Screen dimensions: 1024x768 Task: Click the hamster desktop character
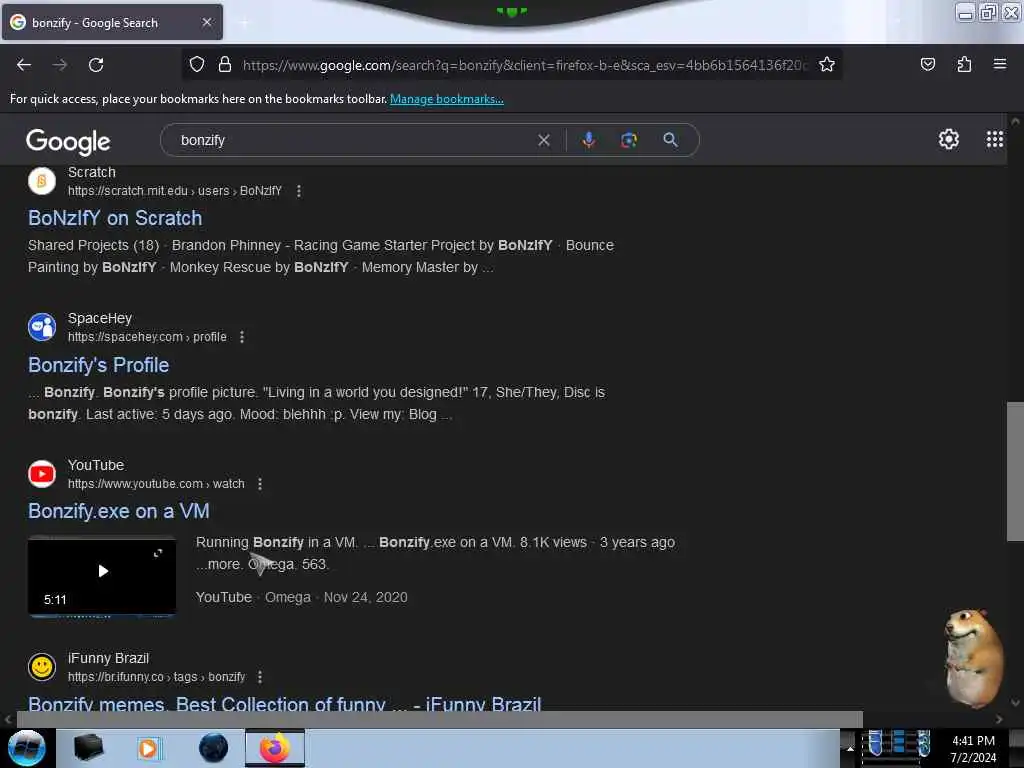point(973,658)
